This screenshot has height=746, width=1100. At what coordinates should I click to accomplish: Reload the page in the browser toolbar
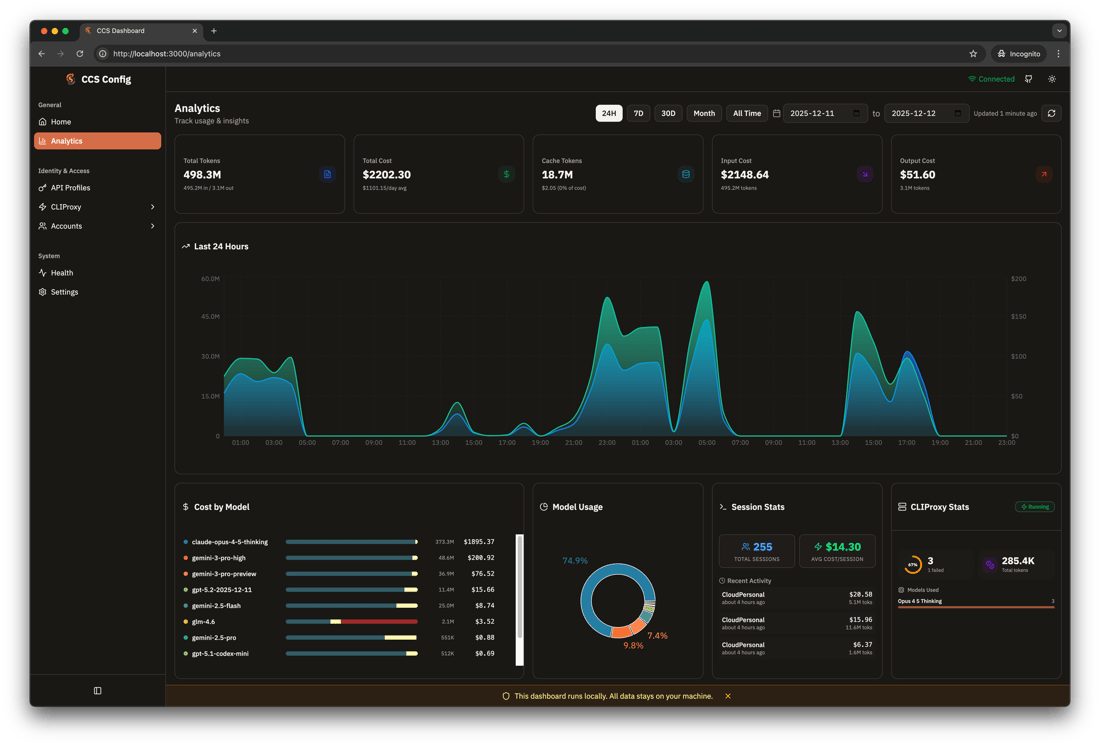80,53
